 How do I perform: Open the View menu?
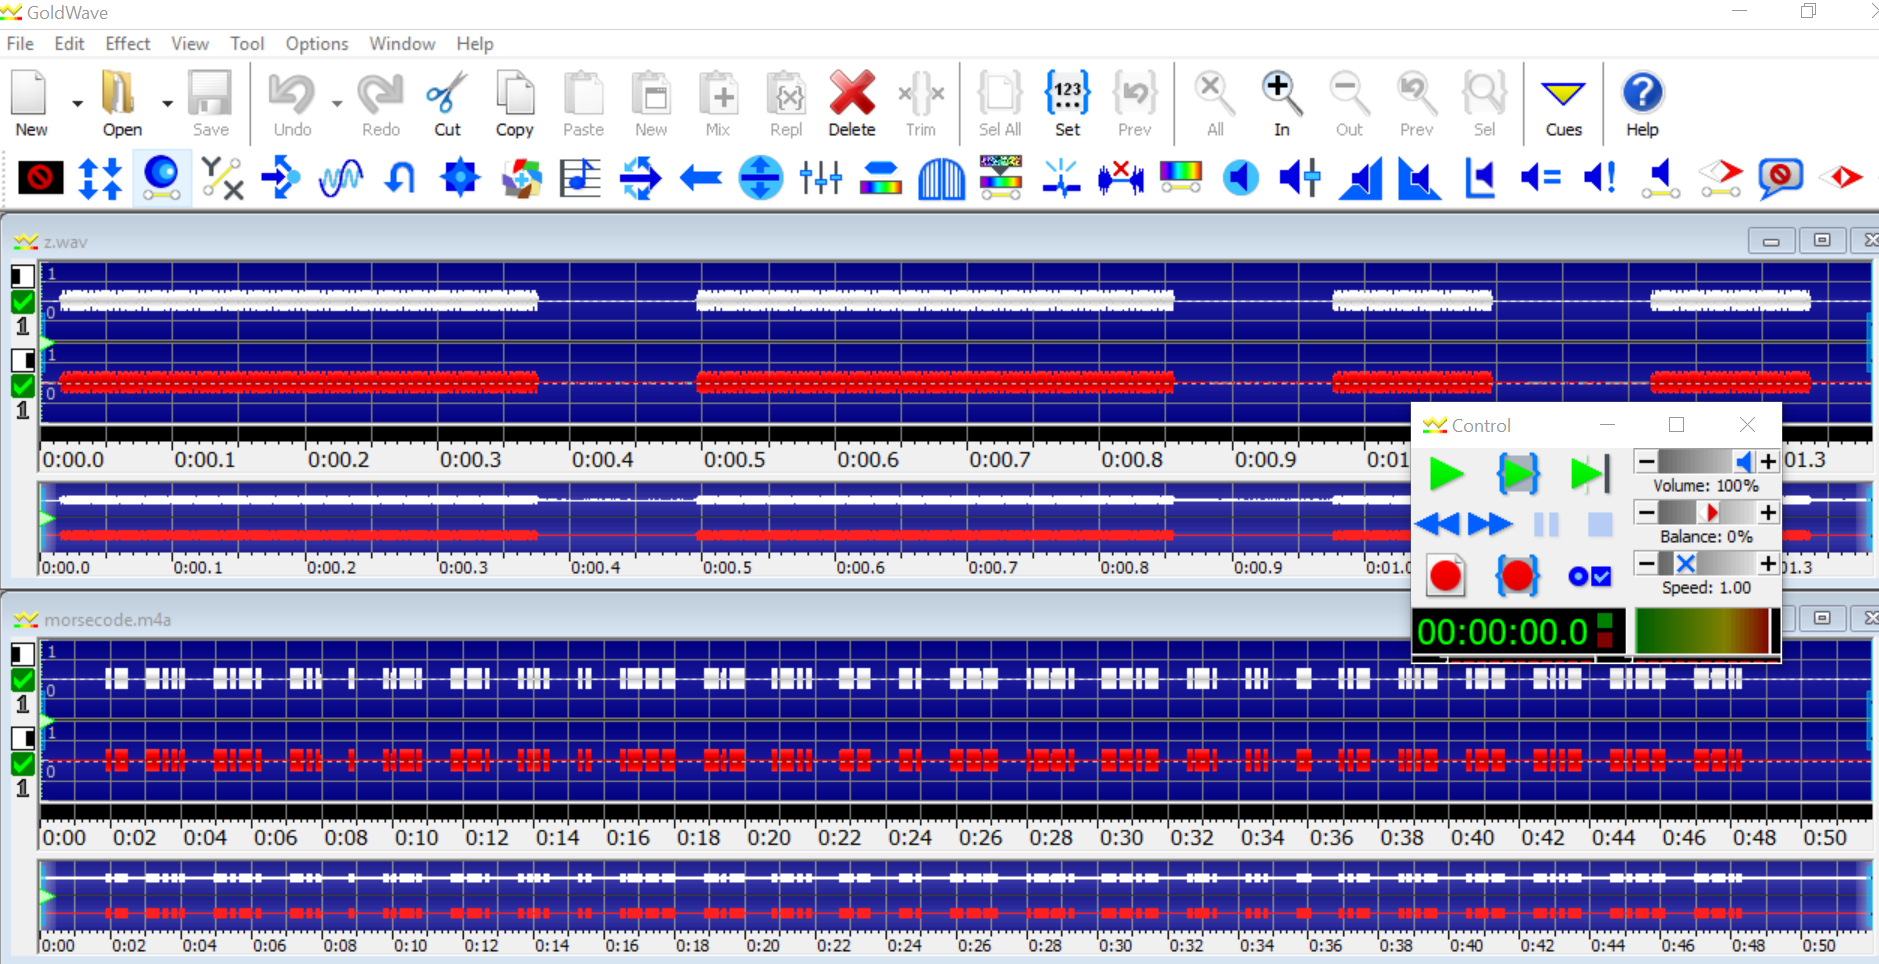coord(190,44)
